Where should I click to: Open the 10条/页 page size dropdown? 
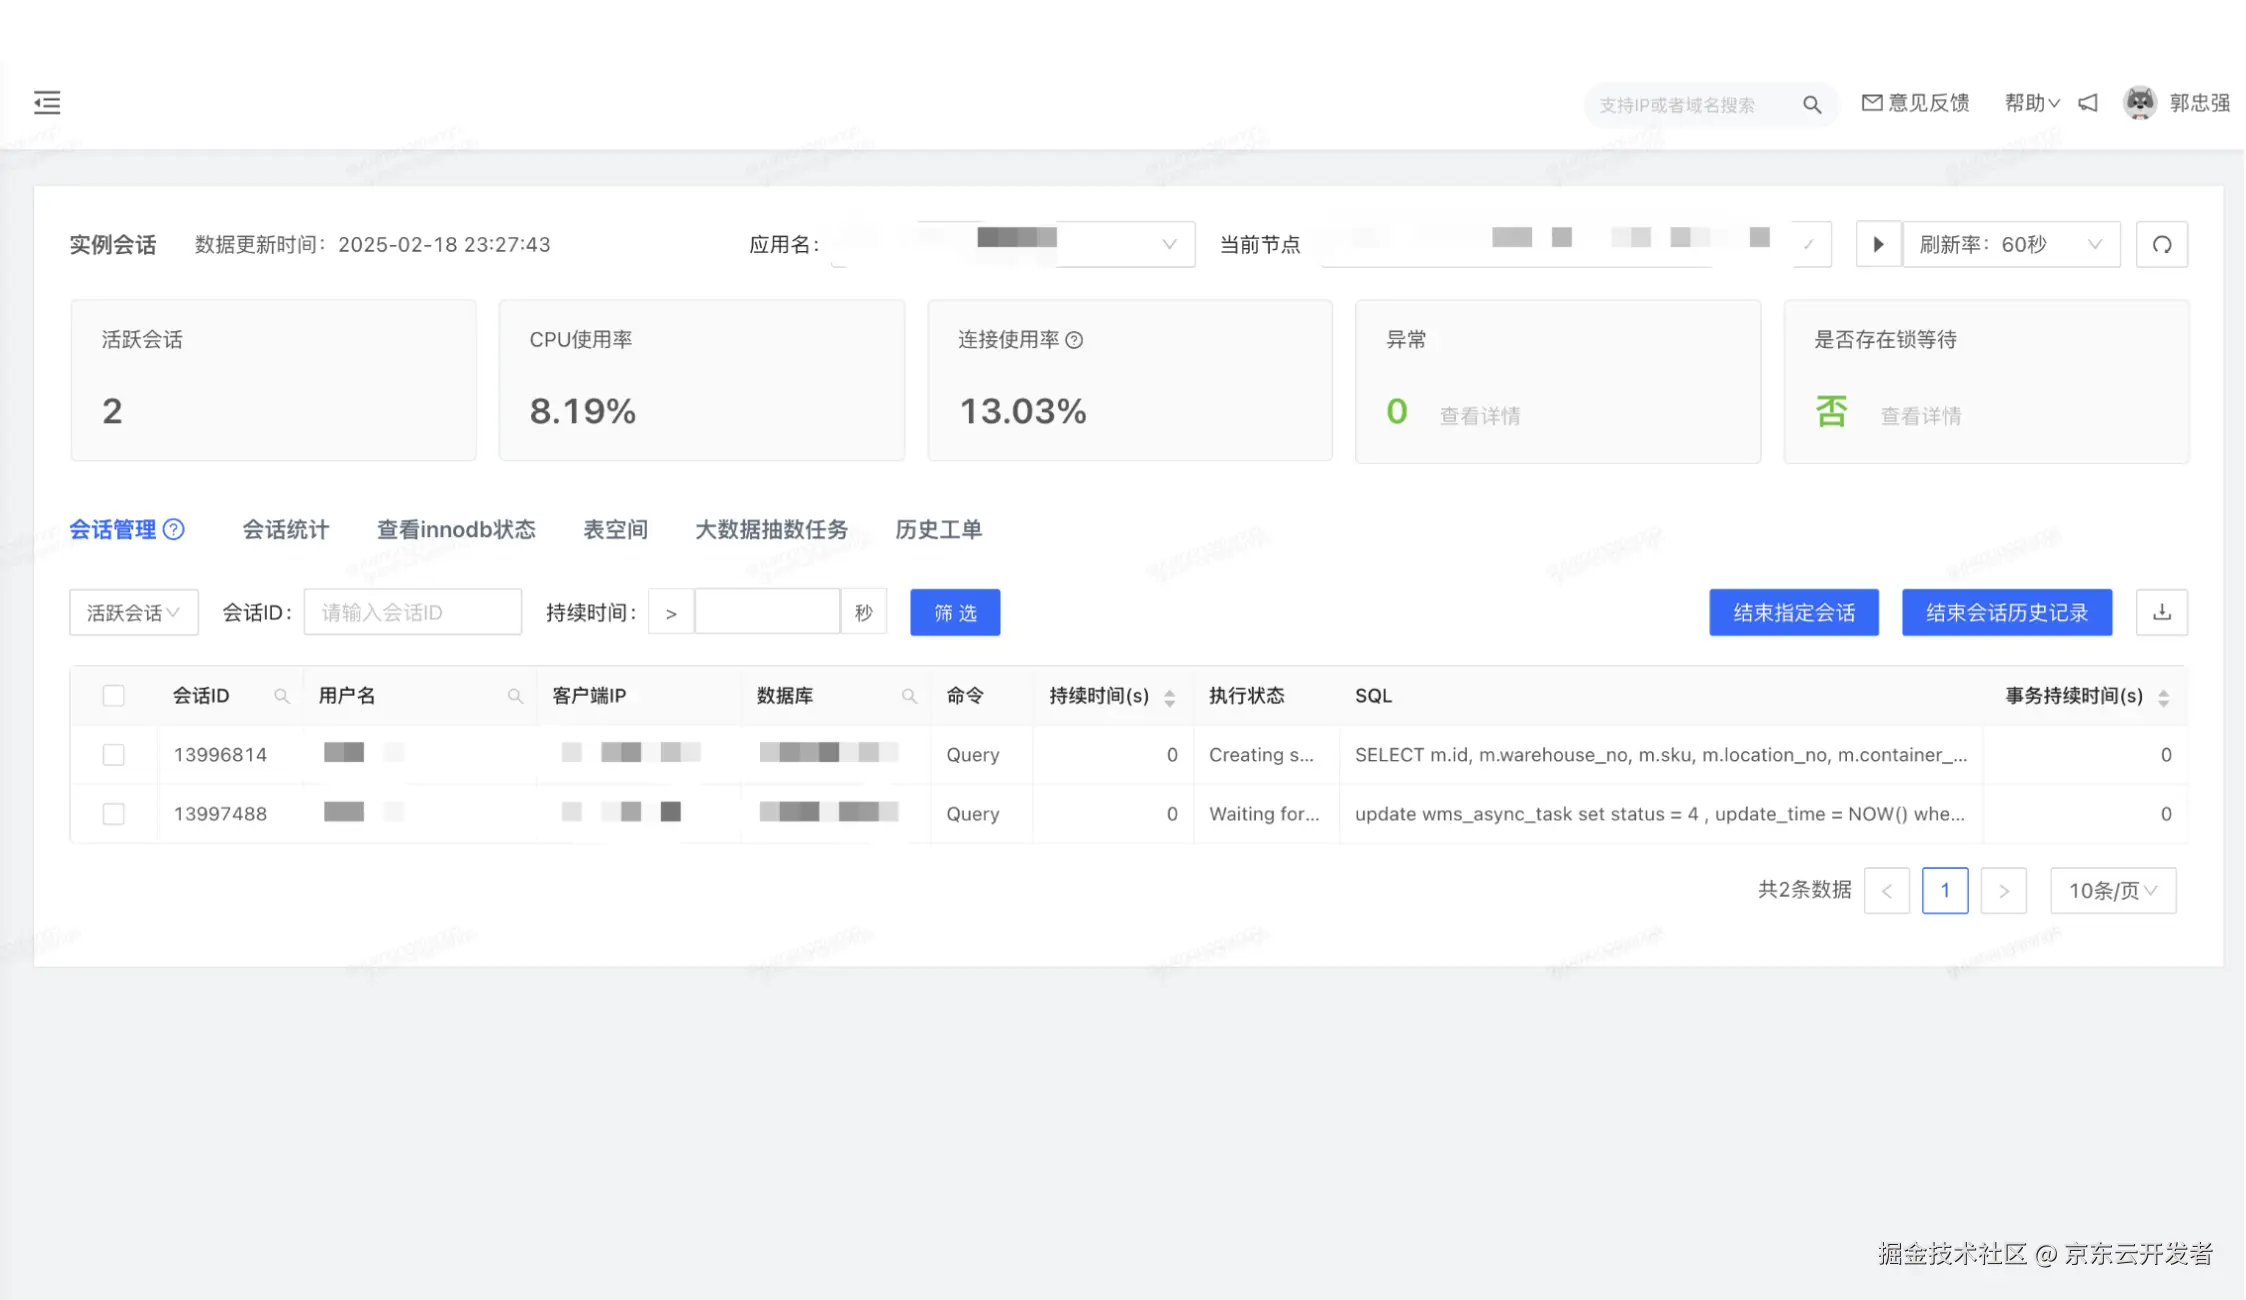(2112, 890)
